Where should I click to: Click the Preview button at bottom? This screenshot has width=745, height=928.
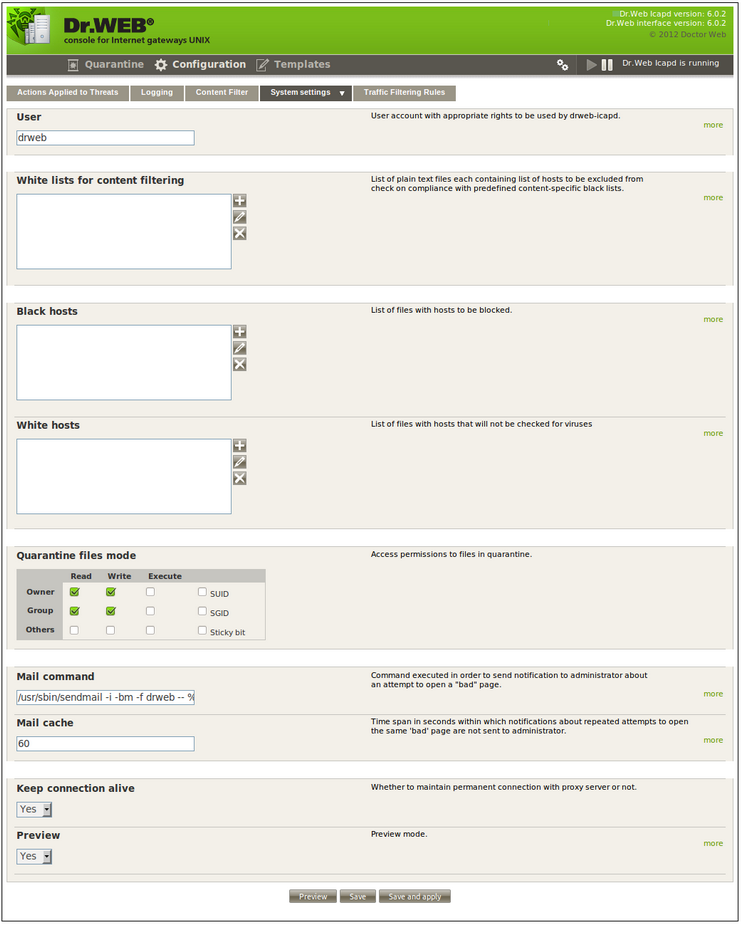[x=313, y=897]
